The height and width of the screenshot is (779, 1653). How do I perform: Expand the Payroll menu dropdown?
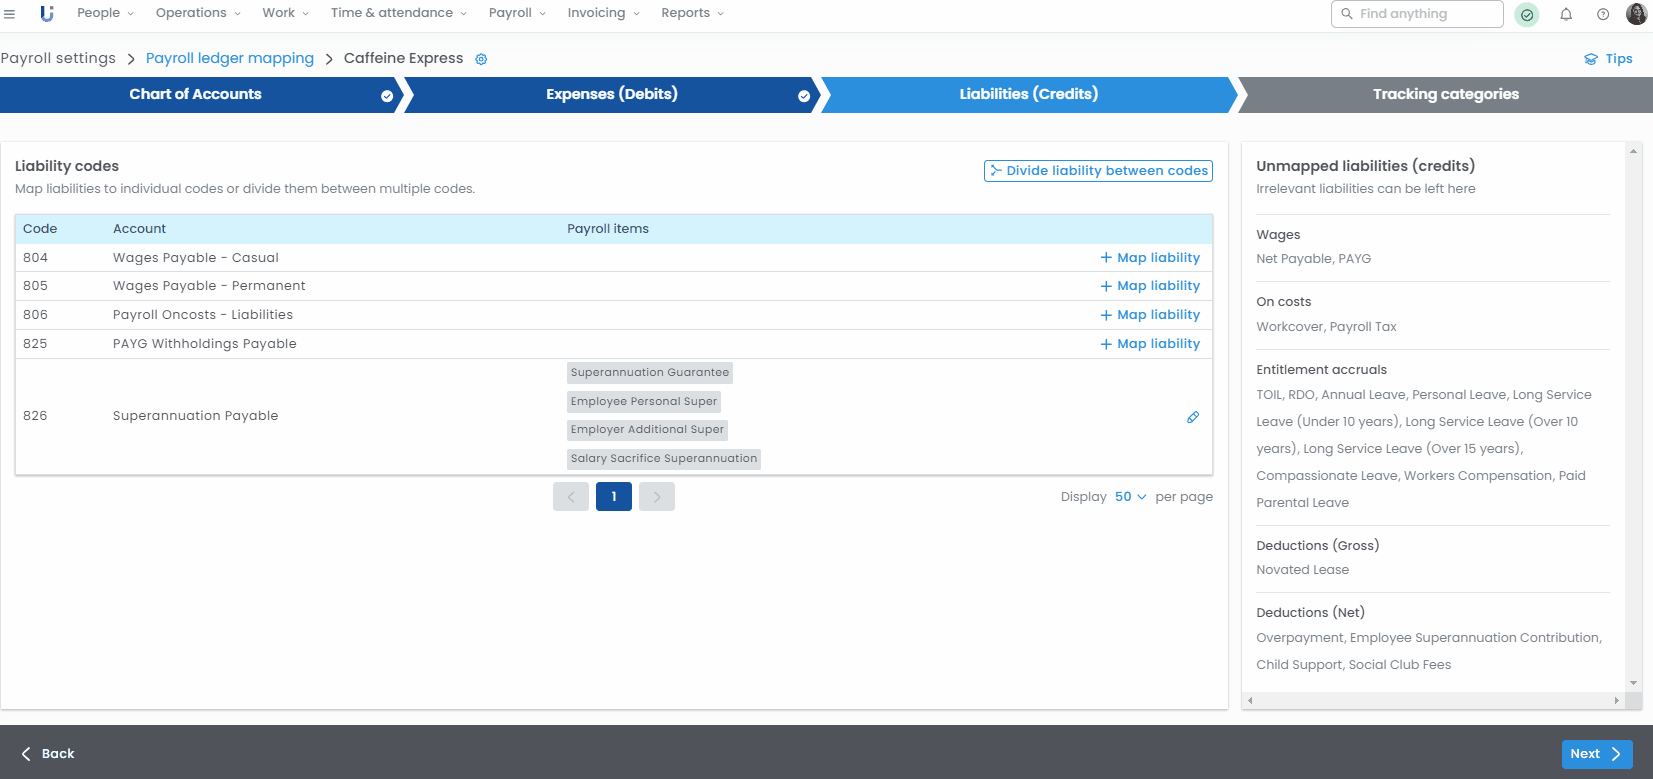517,13
